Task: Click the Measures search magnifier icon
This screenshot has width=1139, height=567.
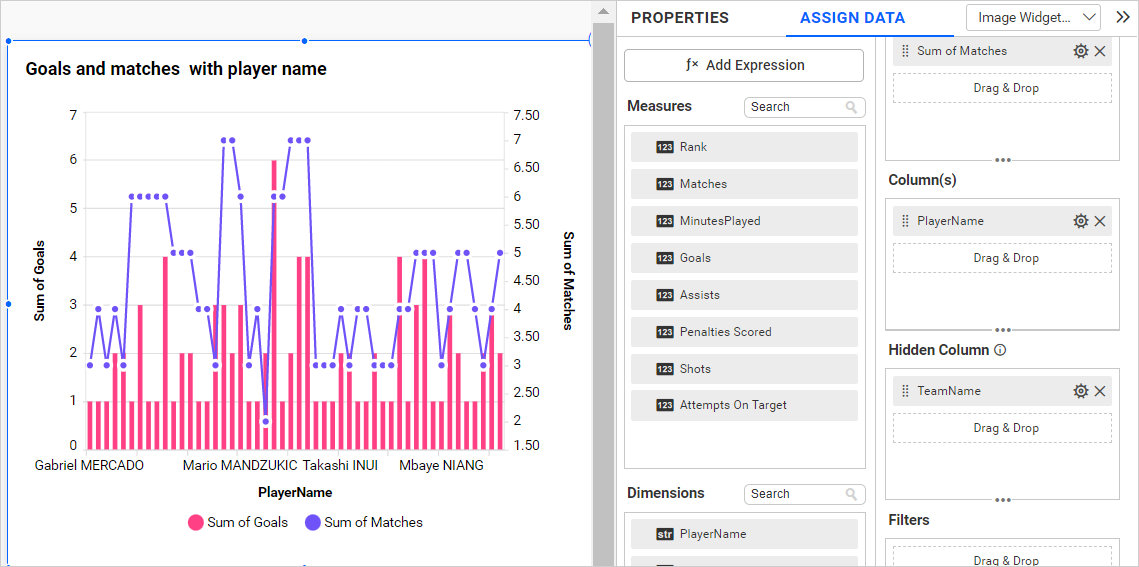Action: pos(851,107)
